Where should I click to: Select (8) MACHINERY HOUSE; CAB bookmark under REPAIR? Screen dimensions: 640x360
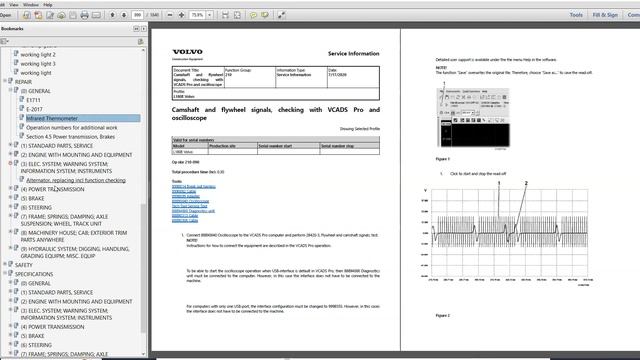pyautogui.click(x=74, y=236)
